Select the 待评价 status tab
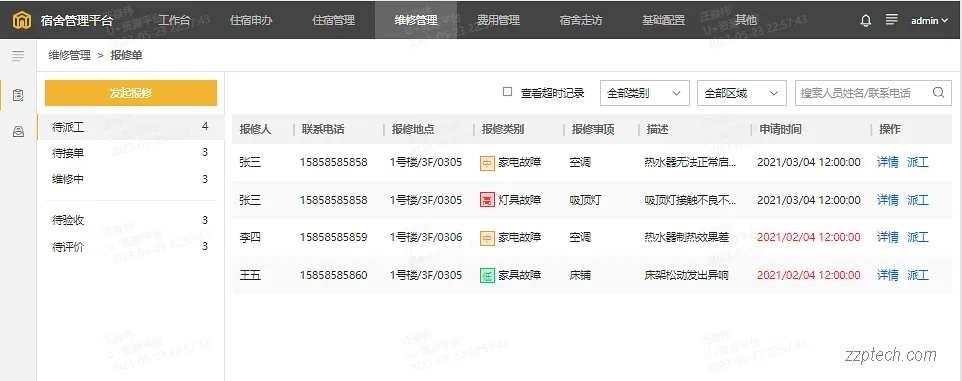Screen dimensions: 962x381 point(130,247)
